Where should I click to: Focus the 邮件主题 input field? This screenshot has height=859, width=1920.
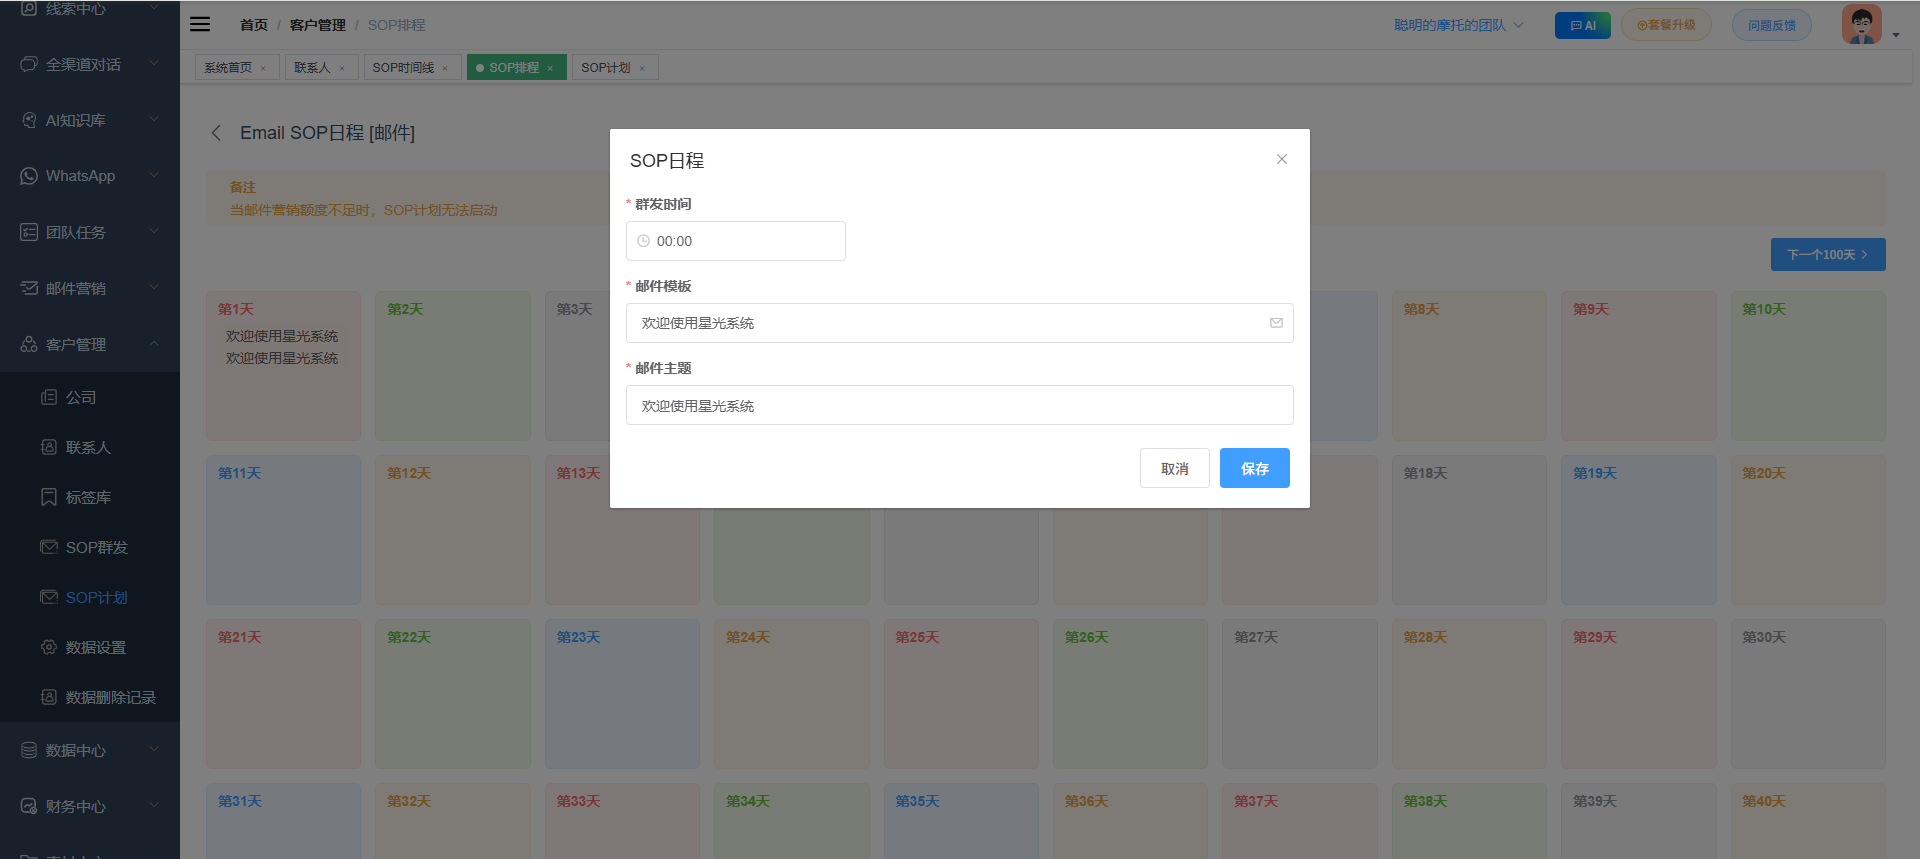tap(959, 405)
